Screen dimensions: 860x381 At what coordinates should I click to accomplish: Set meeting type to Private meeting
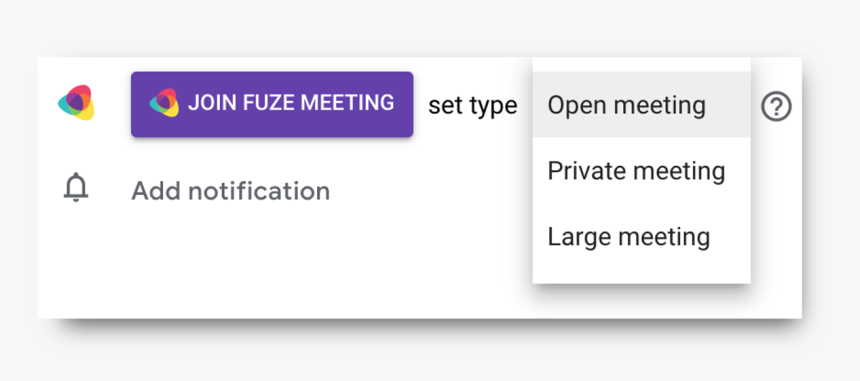641,170
